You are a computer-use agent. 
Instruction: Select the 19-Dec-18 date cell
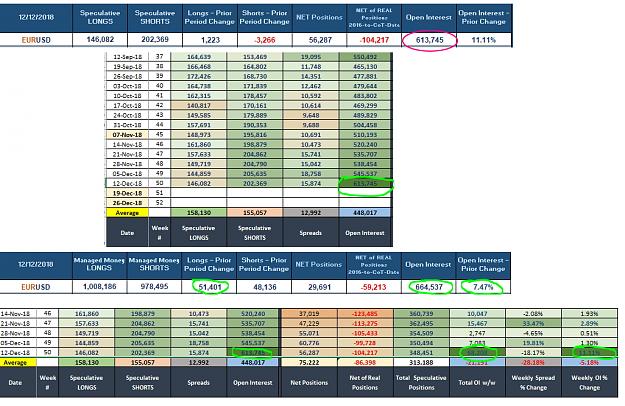[127, 193]
